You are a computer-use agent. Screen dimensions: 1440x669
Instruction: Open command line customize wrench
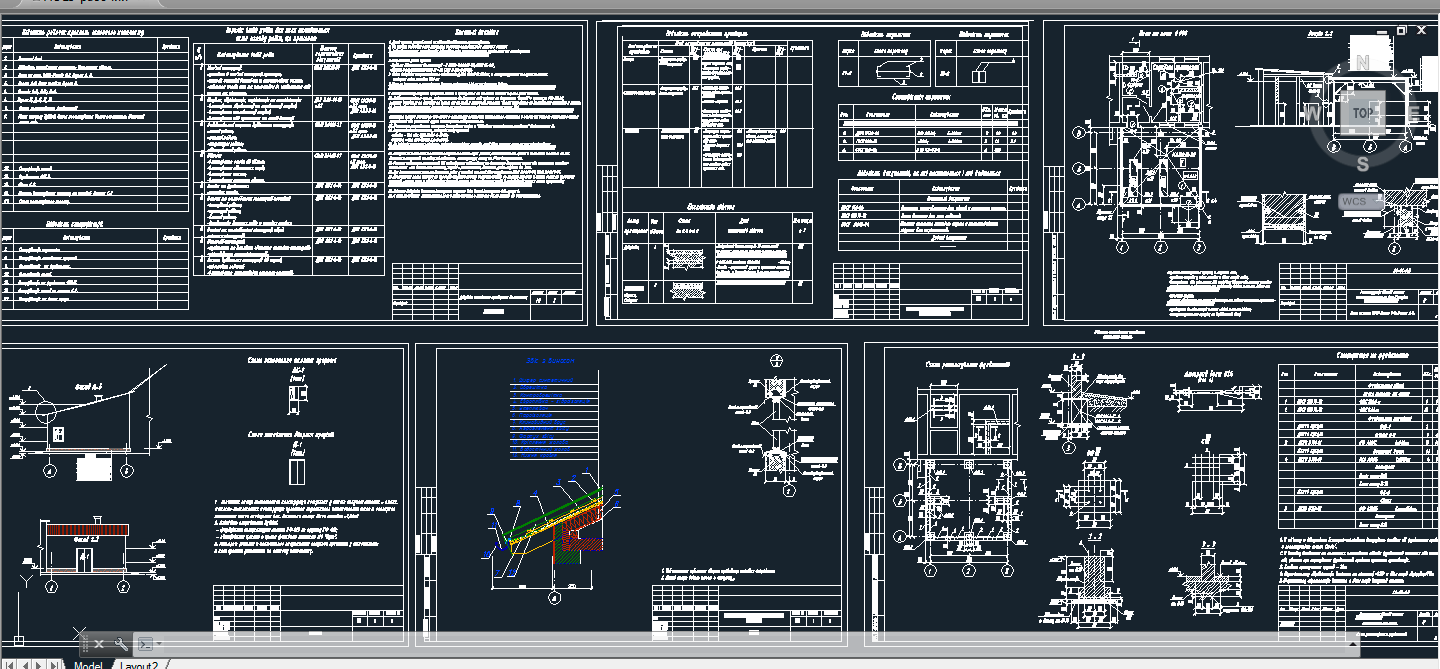pyautogui.click(x=121, y=644)
